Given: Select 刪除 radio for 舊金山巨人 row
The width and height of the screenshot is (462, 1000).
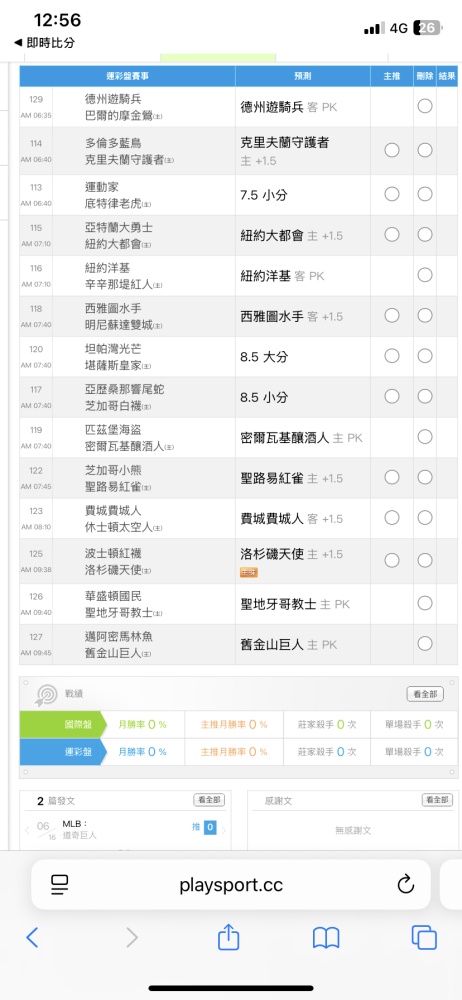Looking at the screenshot, I should coord(425,643).
